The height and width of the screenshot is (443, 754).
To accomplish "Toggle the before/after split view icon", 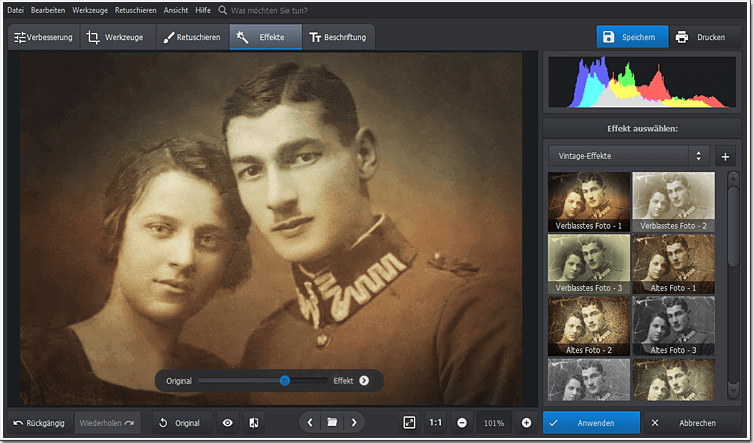I will pos(254,423).
